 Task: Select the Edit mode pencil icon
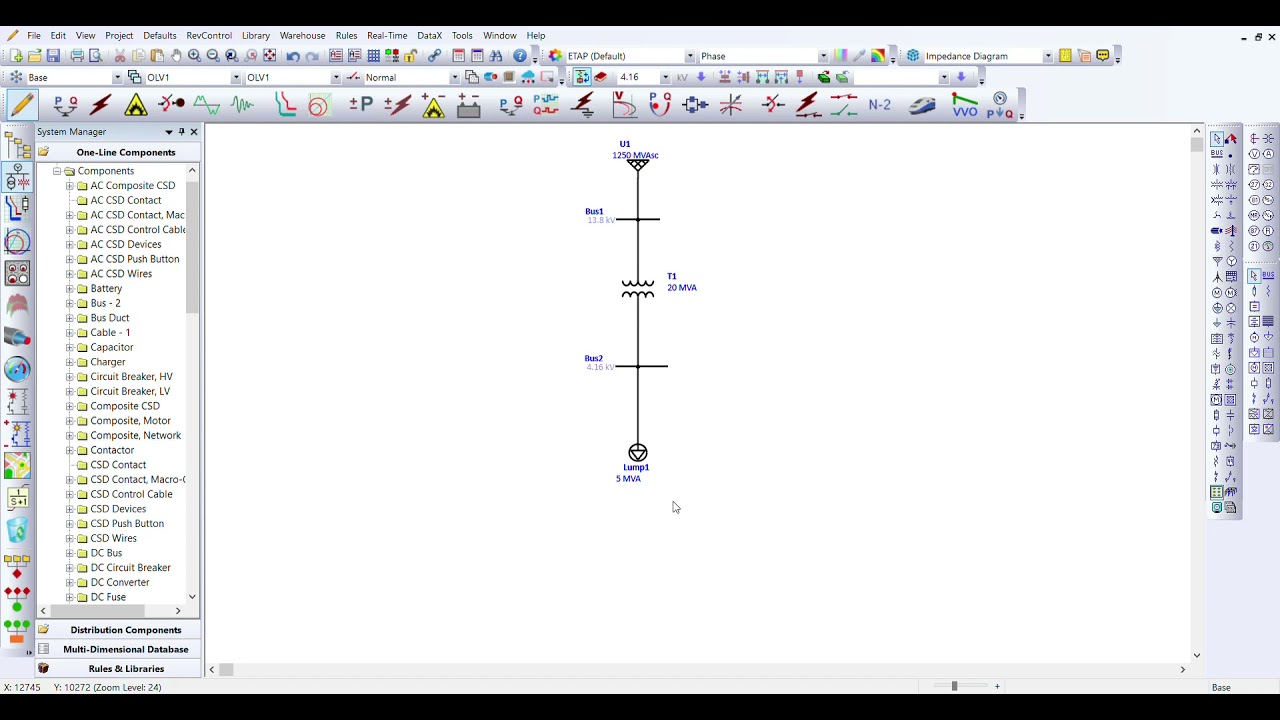(22, 105)
